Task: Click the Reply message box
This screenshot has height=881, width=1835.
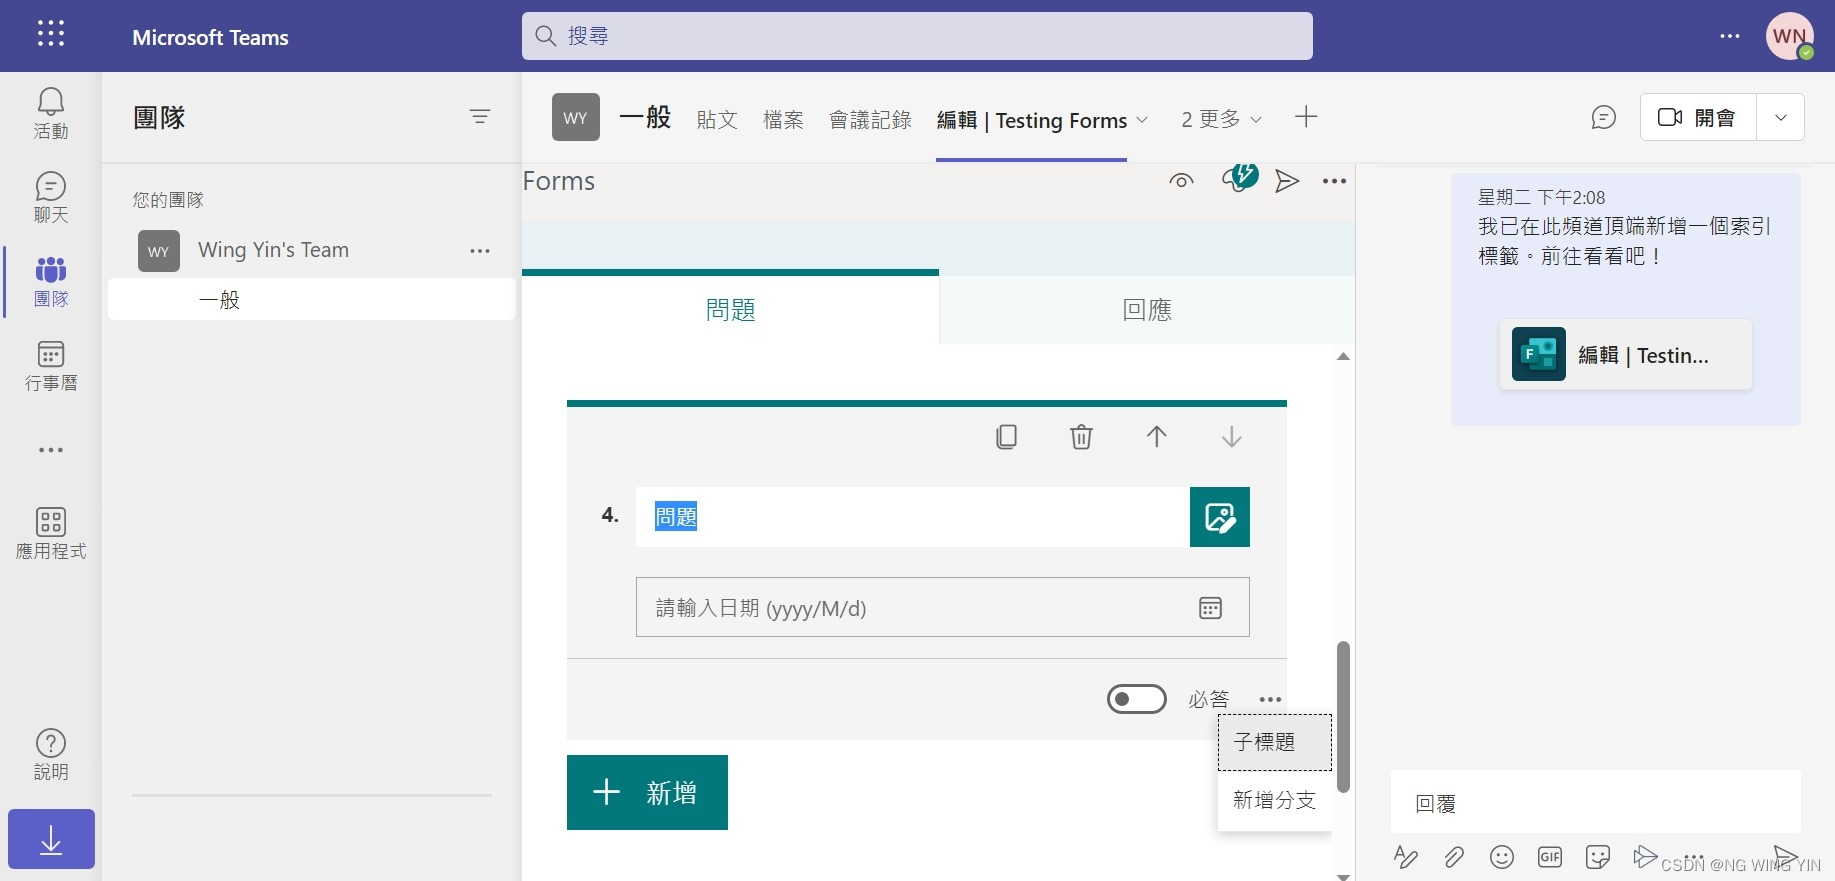Action: [1596, 802]
